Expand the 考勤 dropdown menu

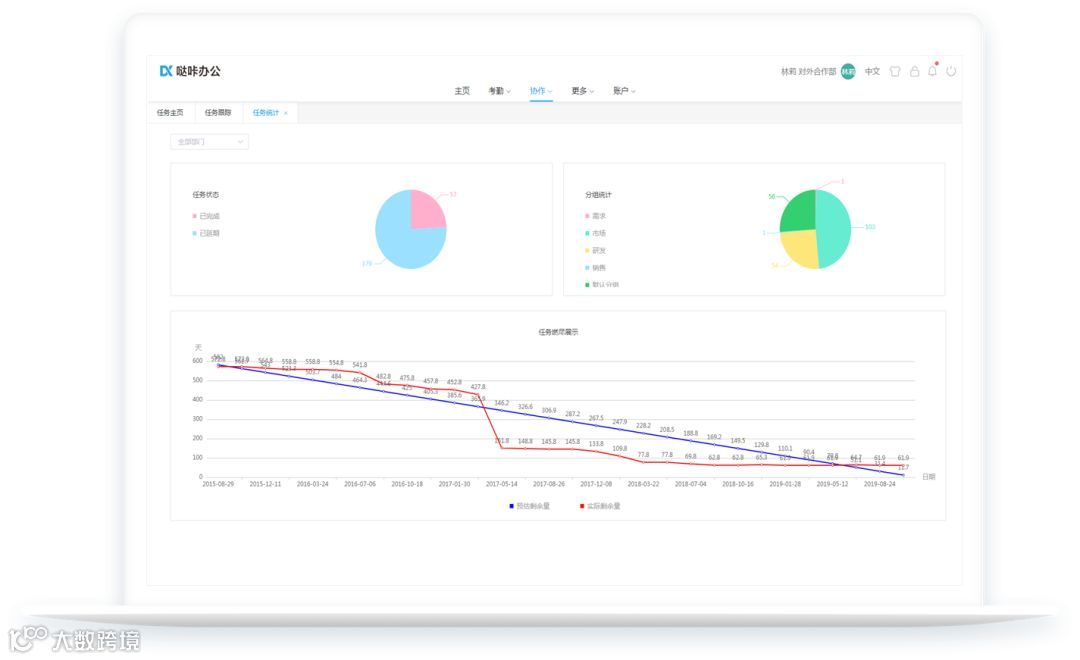[x=499, y=91]
